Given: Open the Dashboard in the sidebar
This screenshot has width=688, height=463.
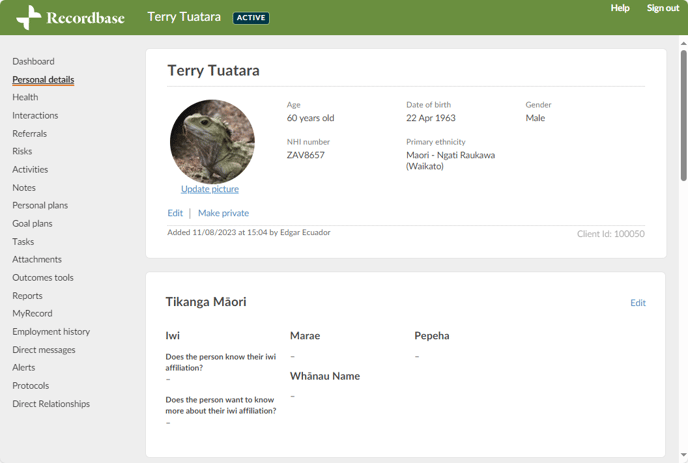Looking at the screenshot, I should [33, 61].
